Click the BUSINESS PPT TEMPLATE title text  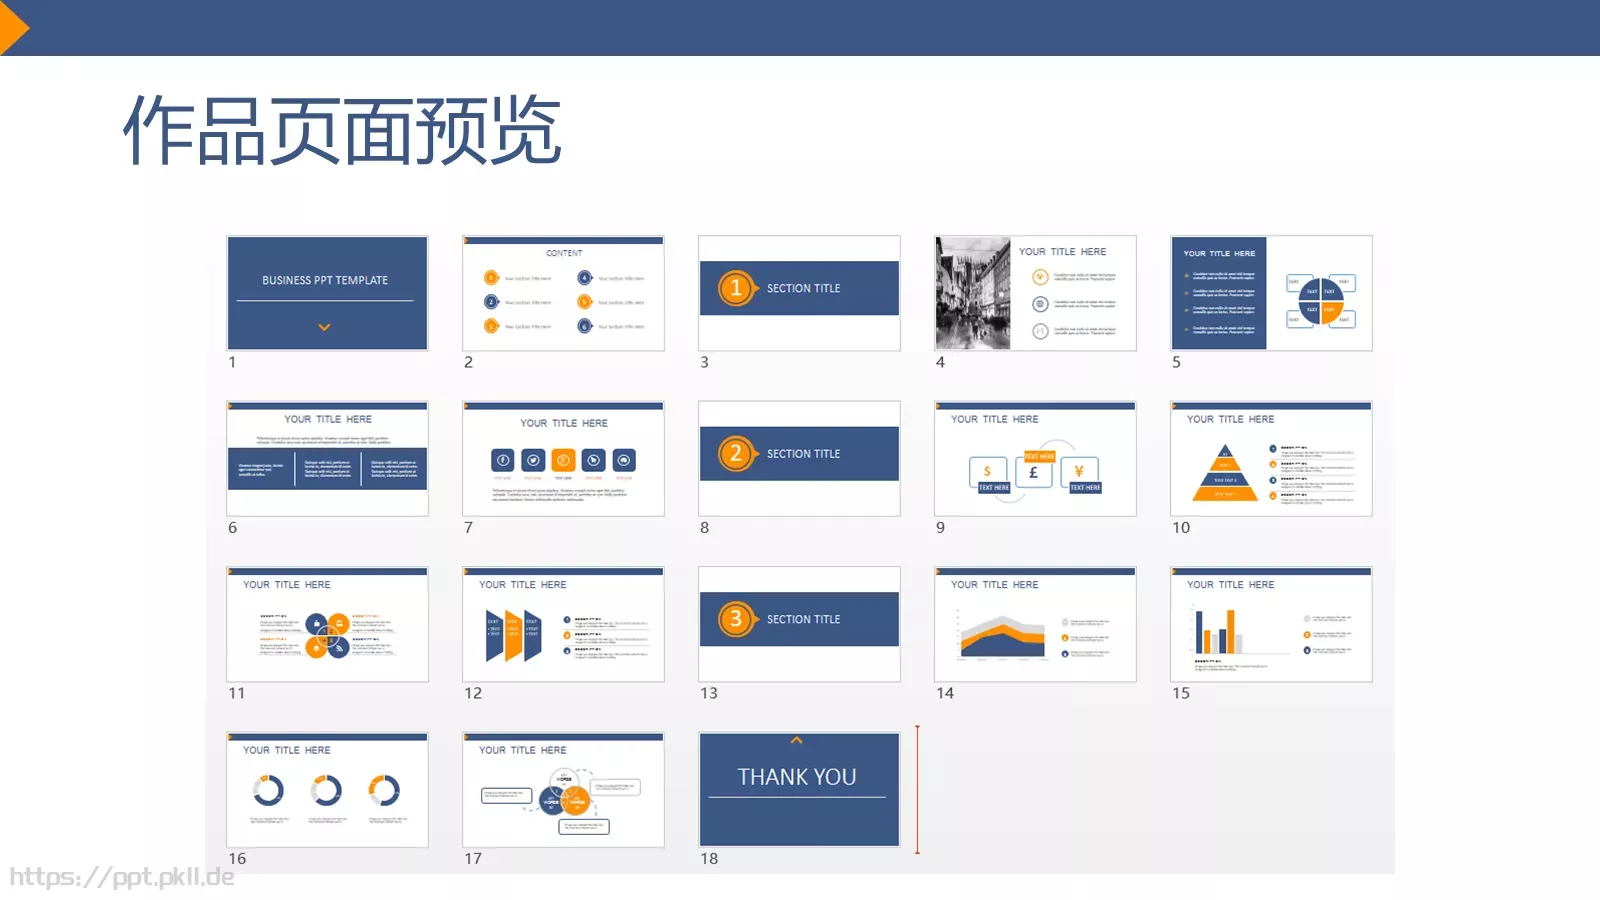click(325, 280)
